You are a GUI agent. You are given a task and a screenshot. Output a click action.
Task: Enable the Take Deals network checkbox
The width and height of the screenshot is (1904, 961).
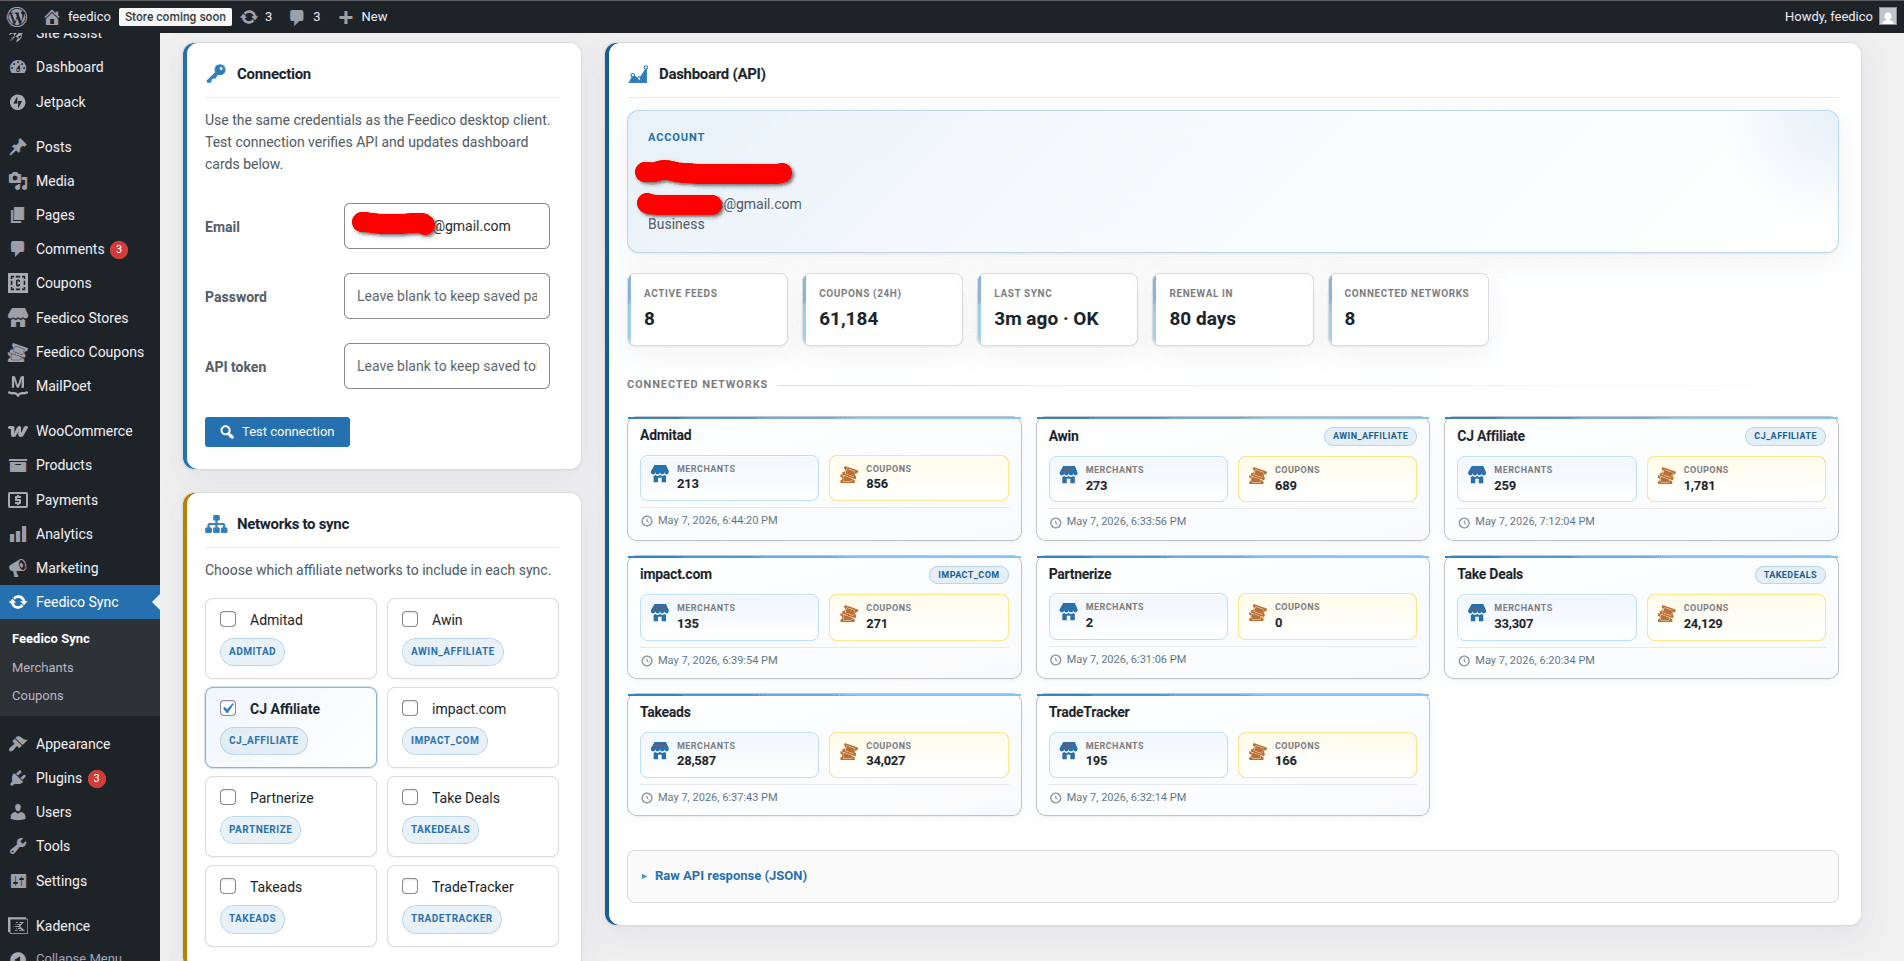(410, 797)
